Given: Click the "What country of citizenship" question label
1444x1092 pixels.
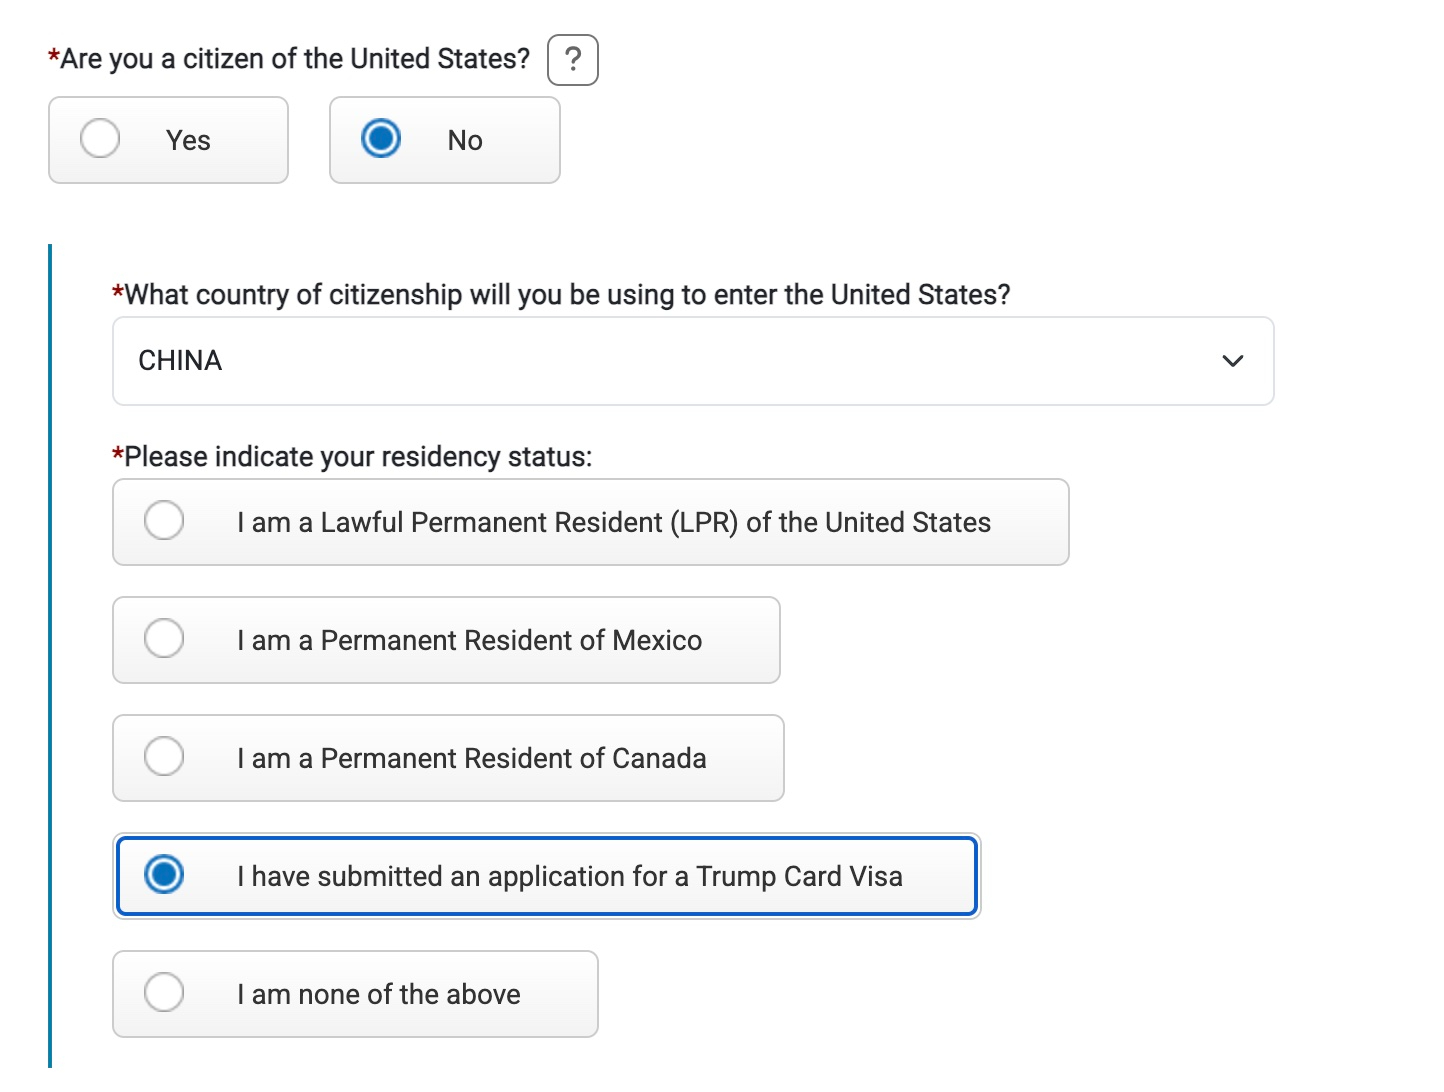Looking at the screenshot, I should 567,295.
